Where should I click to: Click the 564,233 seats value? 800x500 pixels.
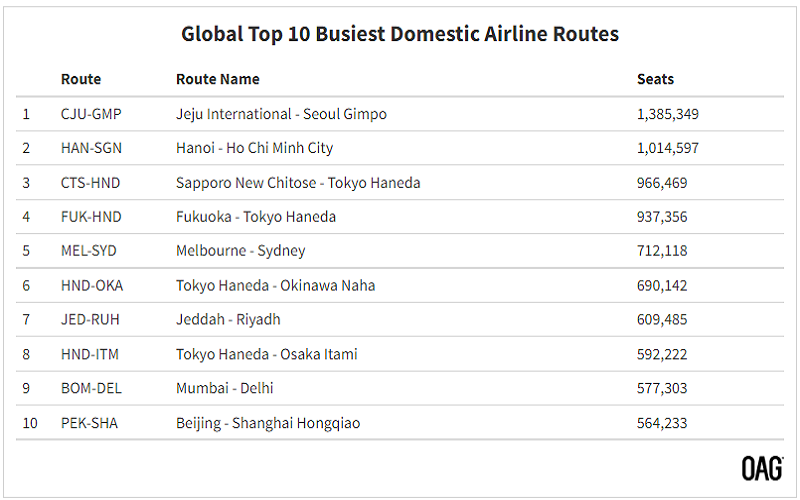point(662,423)
